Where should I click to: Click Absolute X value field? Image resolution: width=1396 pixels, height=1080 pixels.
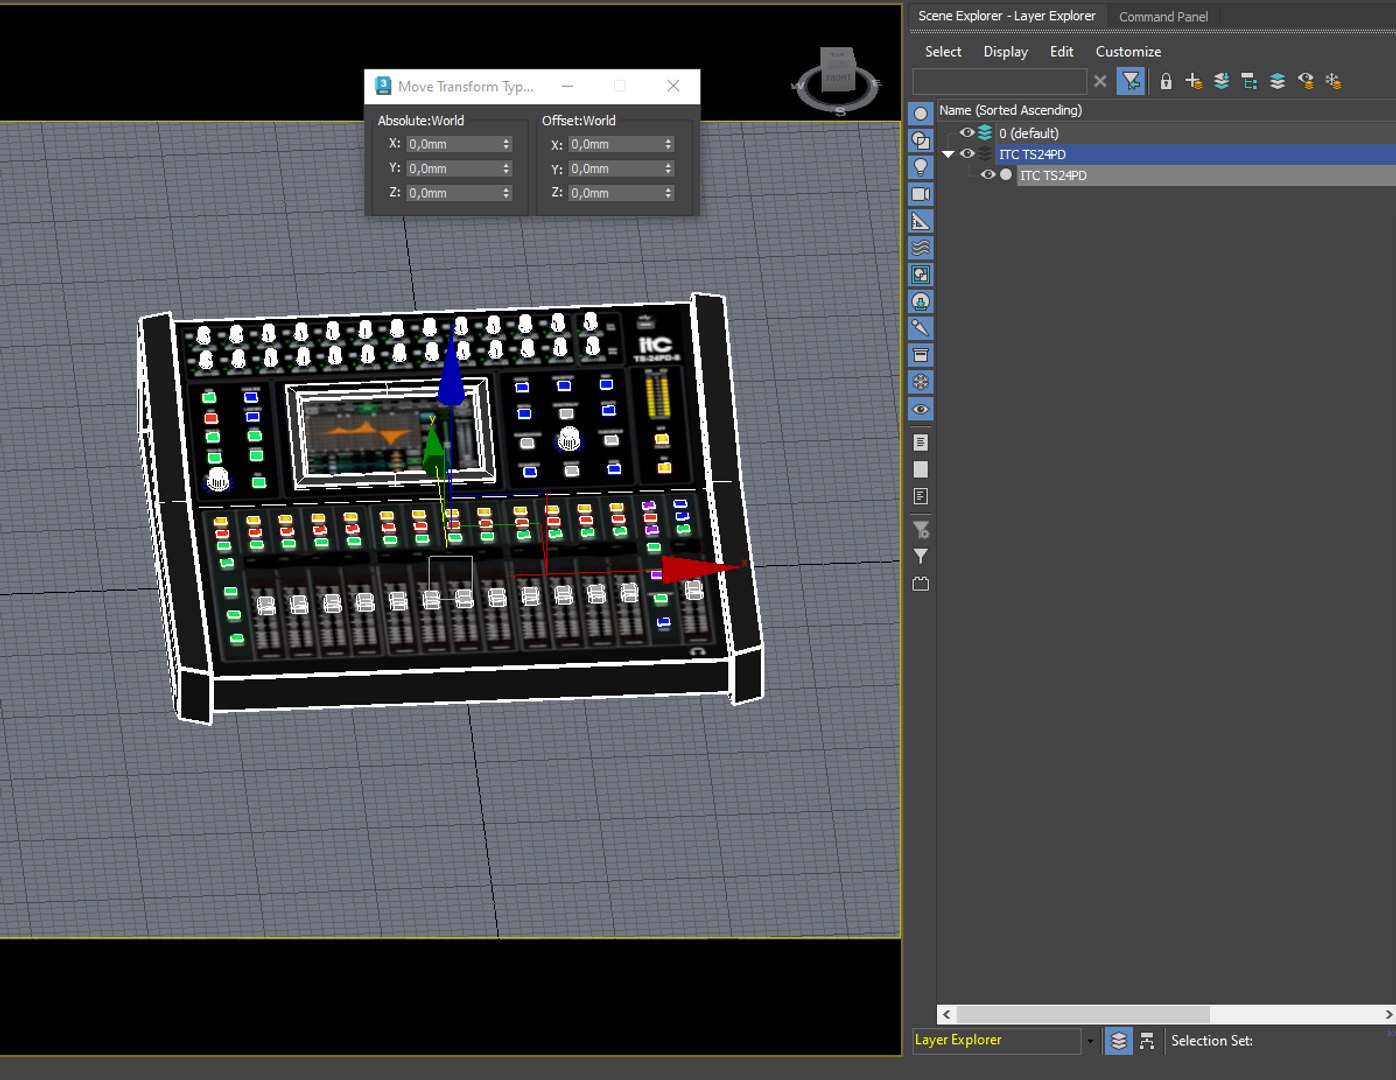tap(452, 144)
